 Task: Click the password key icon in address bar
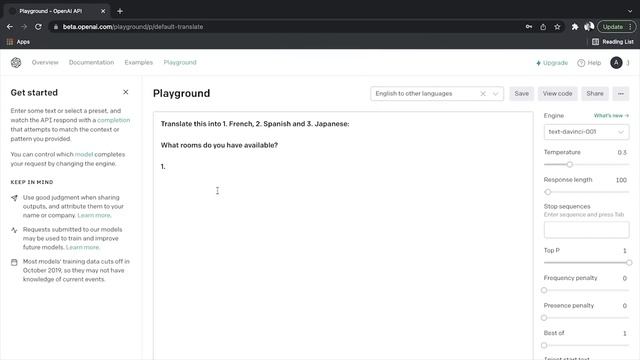pyautogui.click(x=529, y=27)
